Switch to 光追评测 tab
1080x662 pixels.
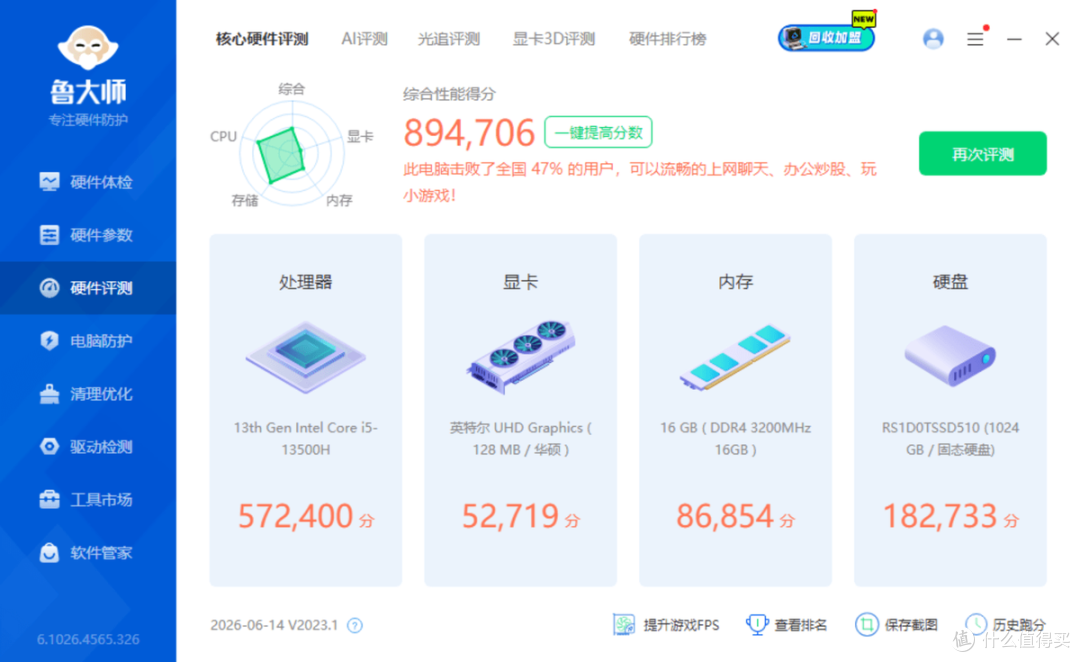click(448, 39)
